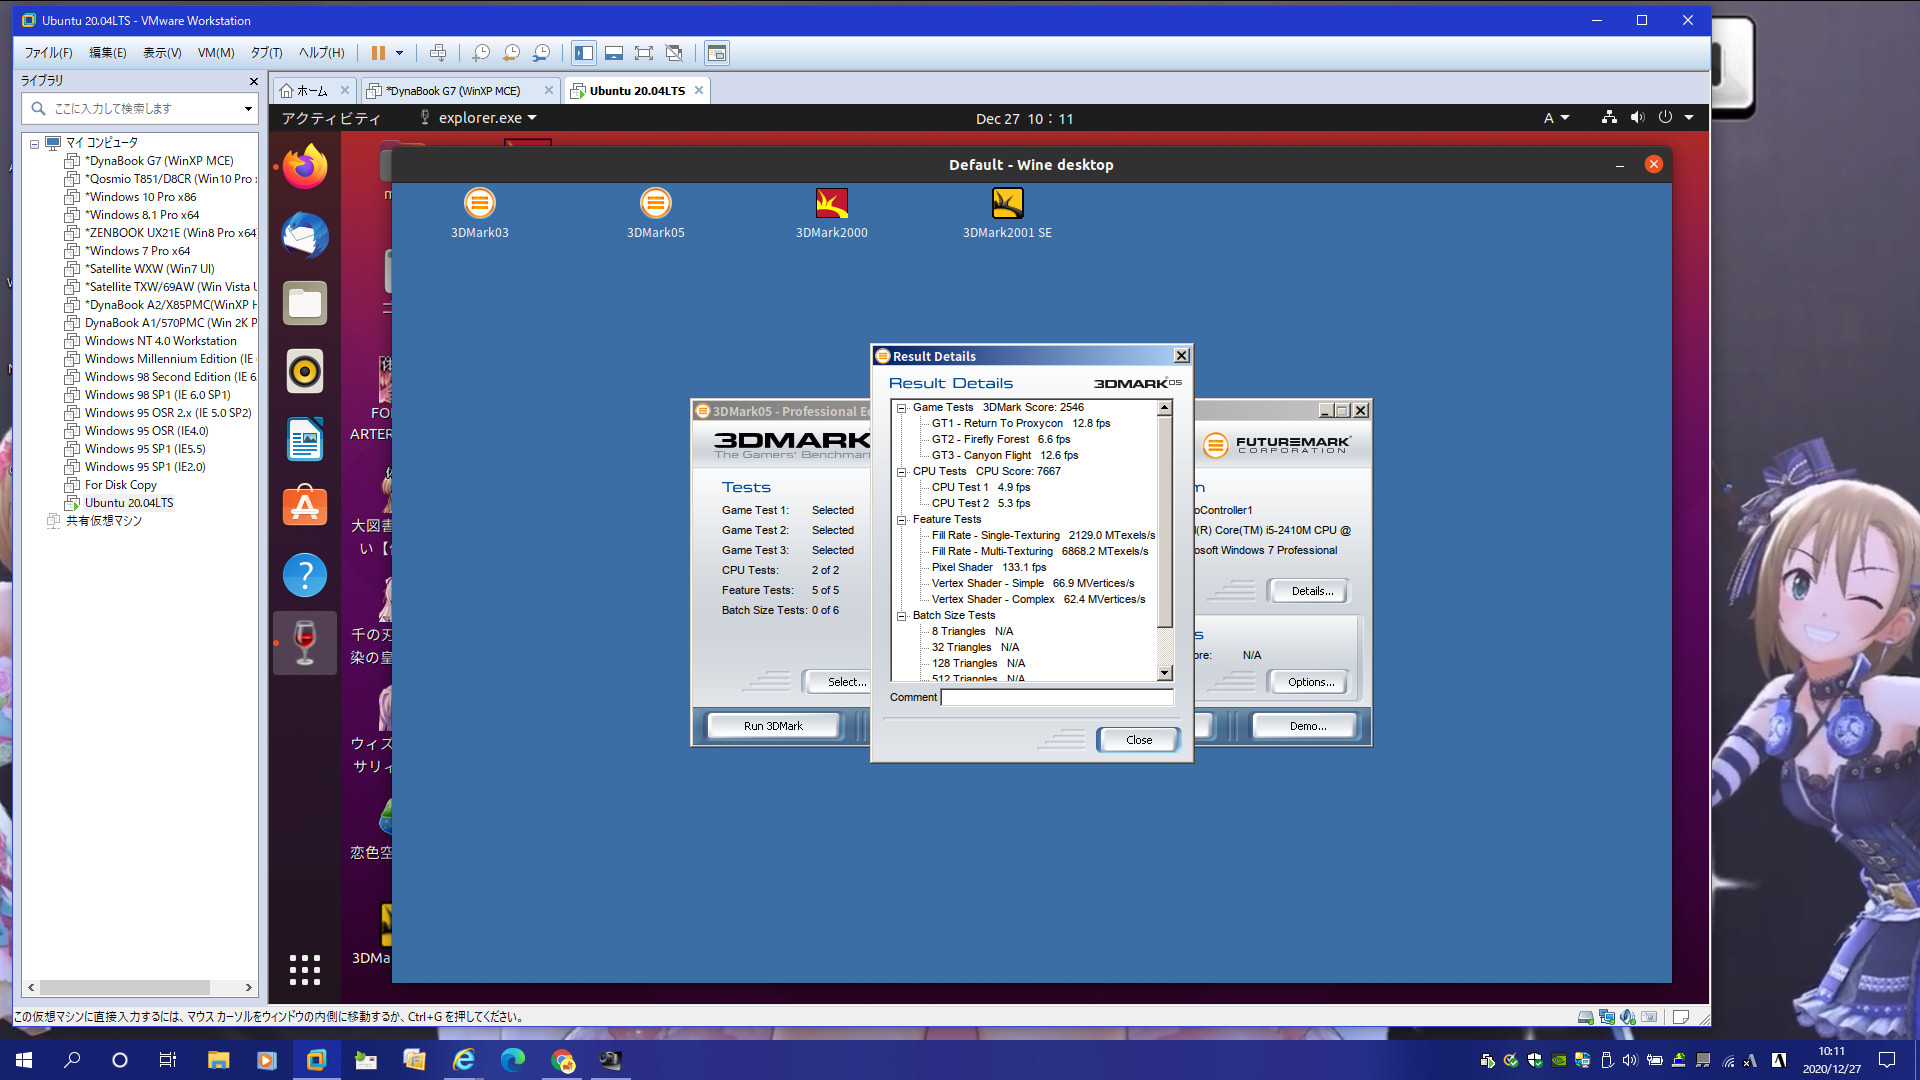Screen dimensions: 1920x1080
Task: Click the library horizontal scrollbar right arrow
Action: [x=248, y=987]
